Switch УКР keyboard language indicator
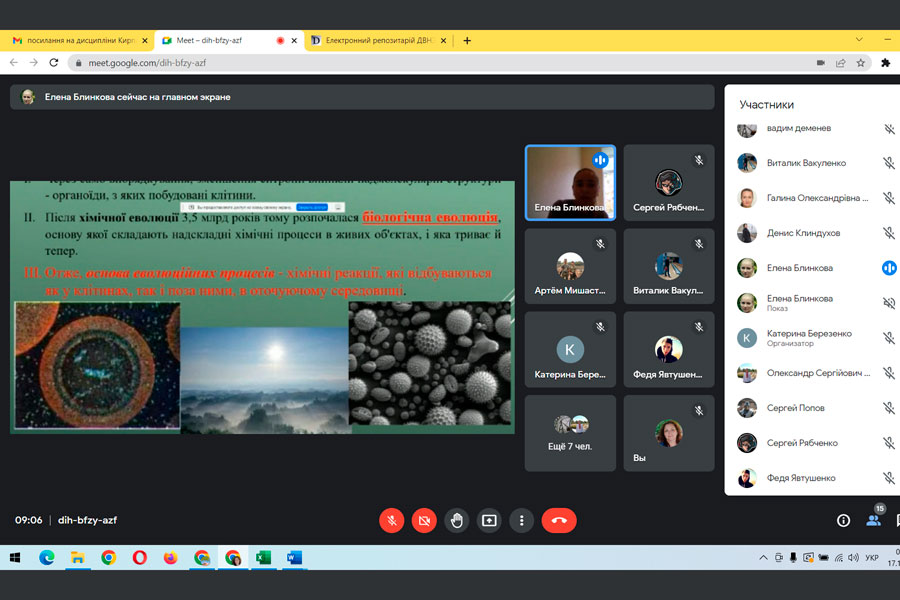Viewport: 900px width, 600px height. pyautogui.click(x=872, y=558)
